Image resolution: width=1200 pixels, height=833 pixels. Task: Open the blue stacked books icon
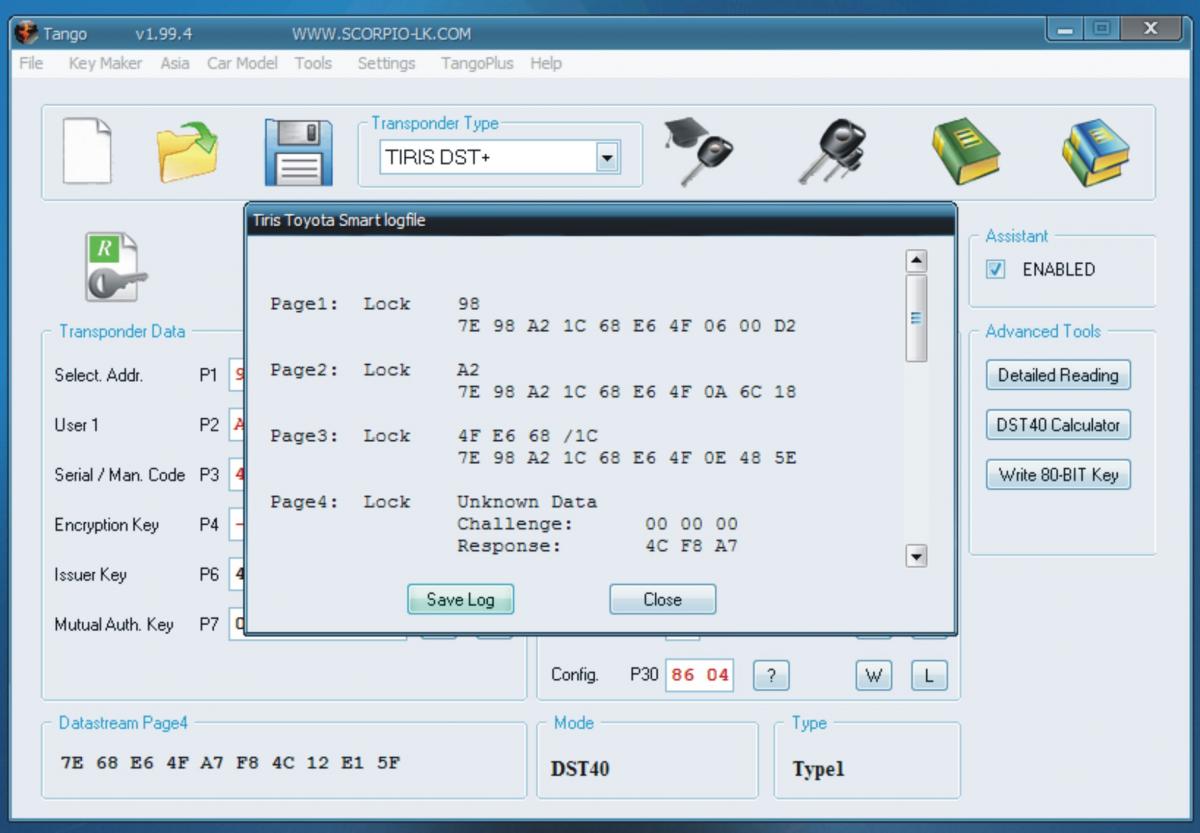(1096, 152)
